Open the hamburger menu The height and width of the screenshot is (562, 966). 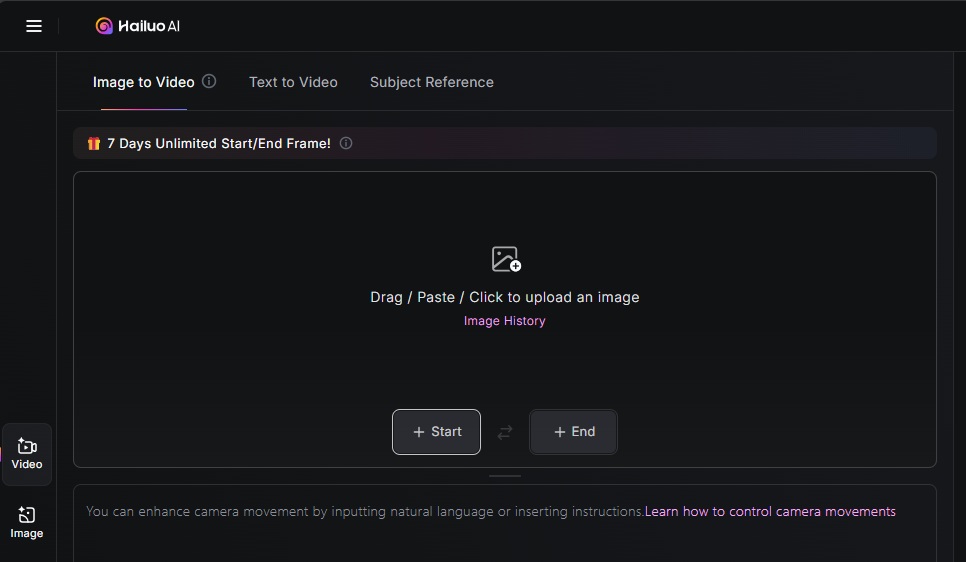34,26
